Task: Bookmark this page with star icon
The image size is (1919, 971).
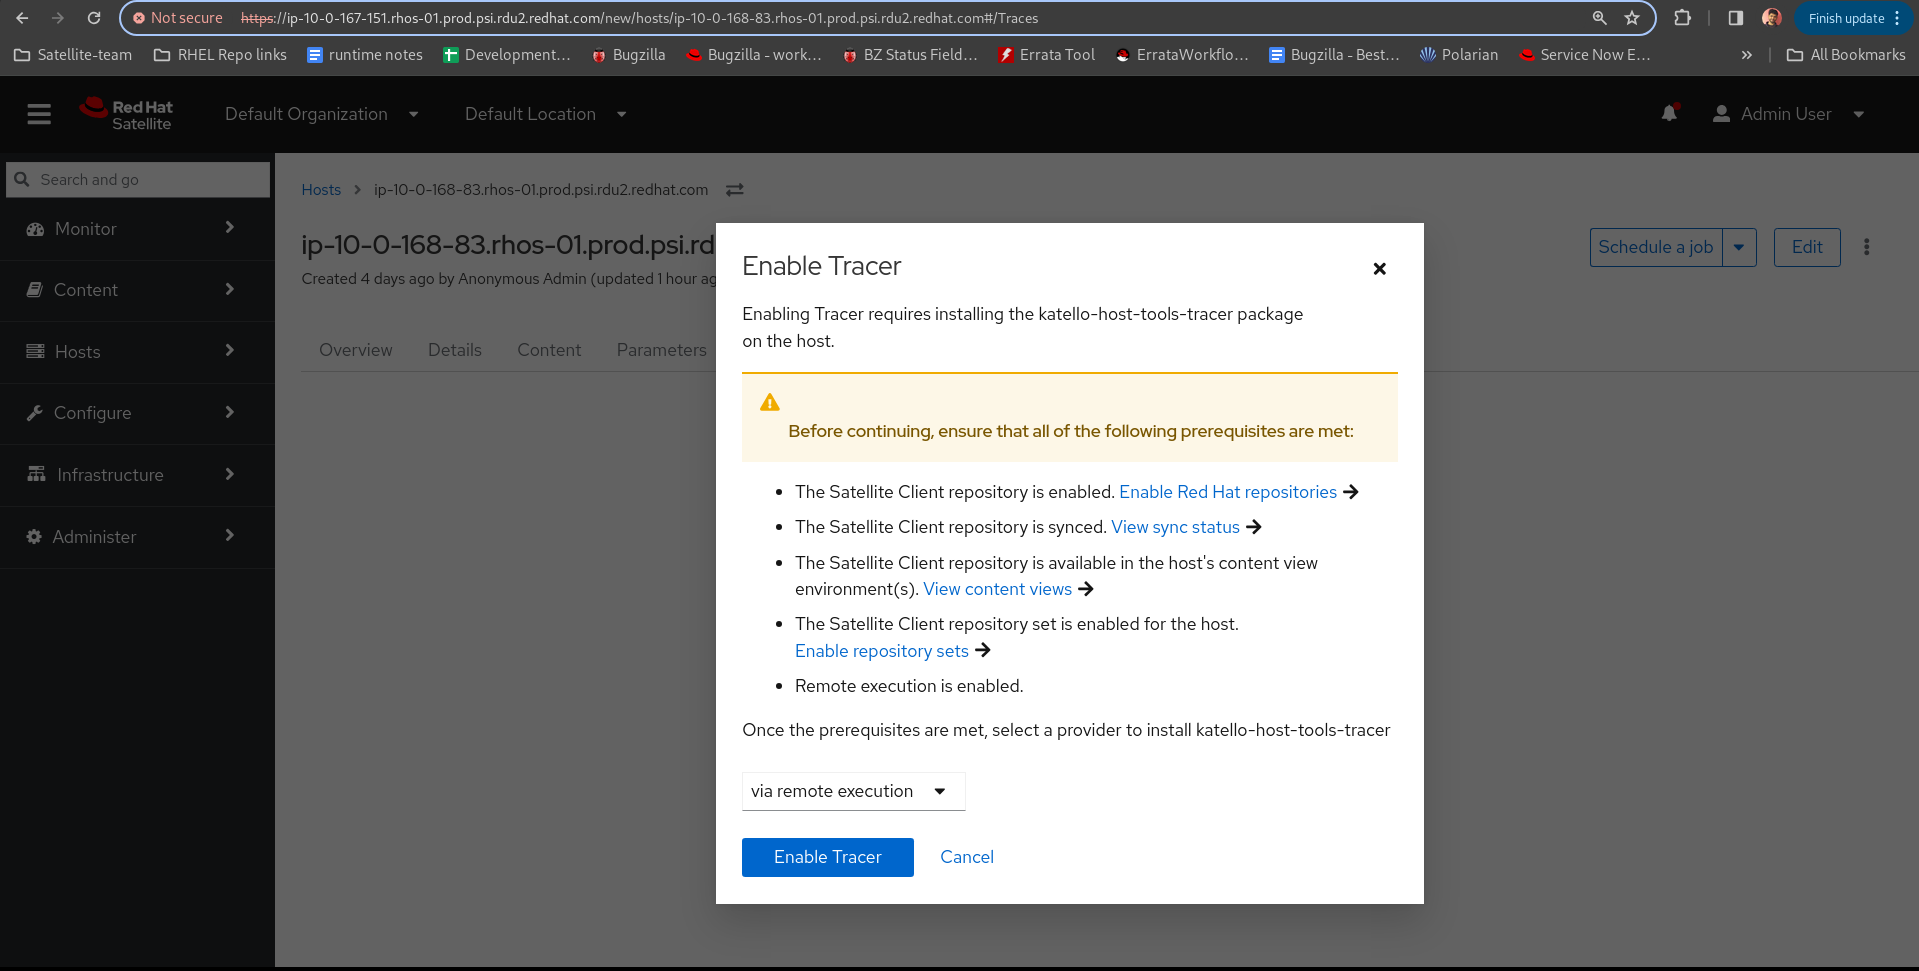Action: [x=1632, y=18]
